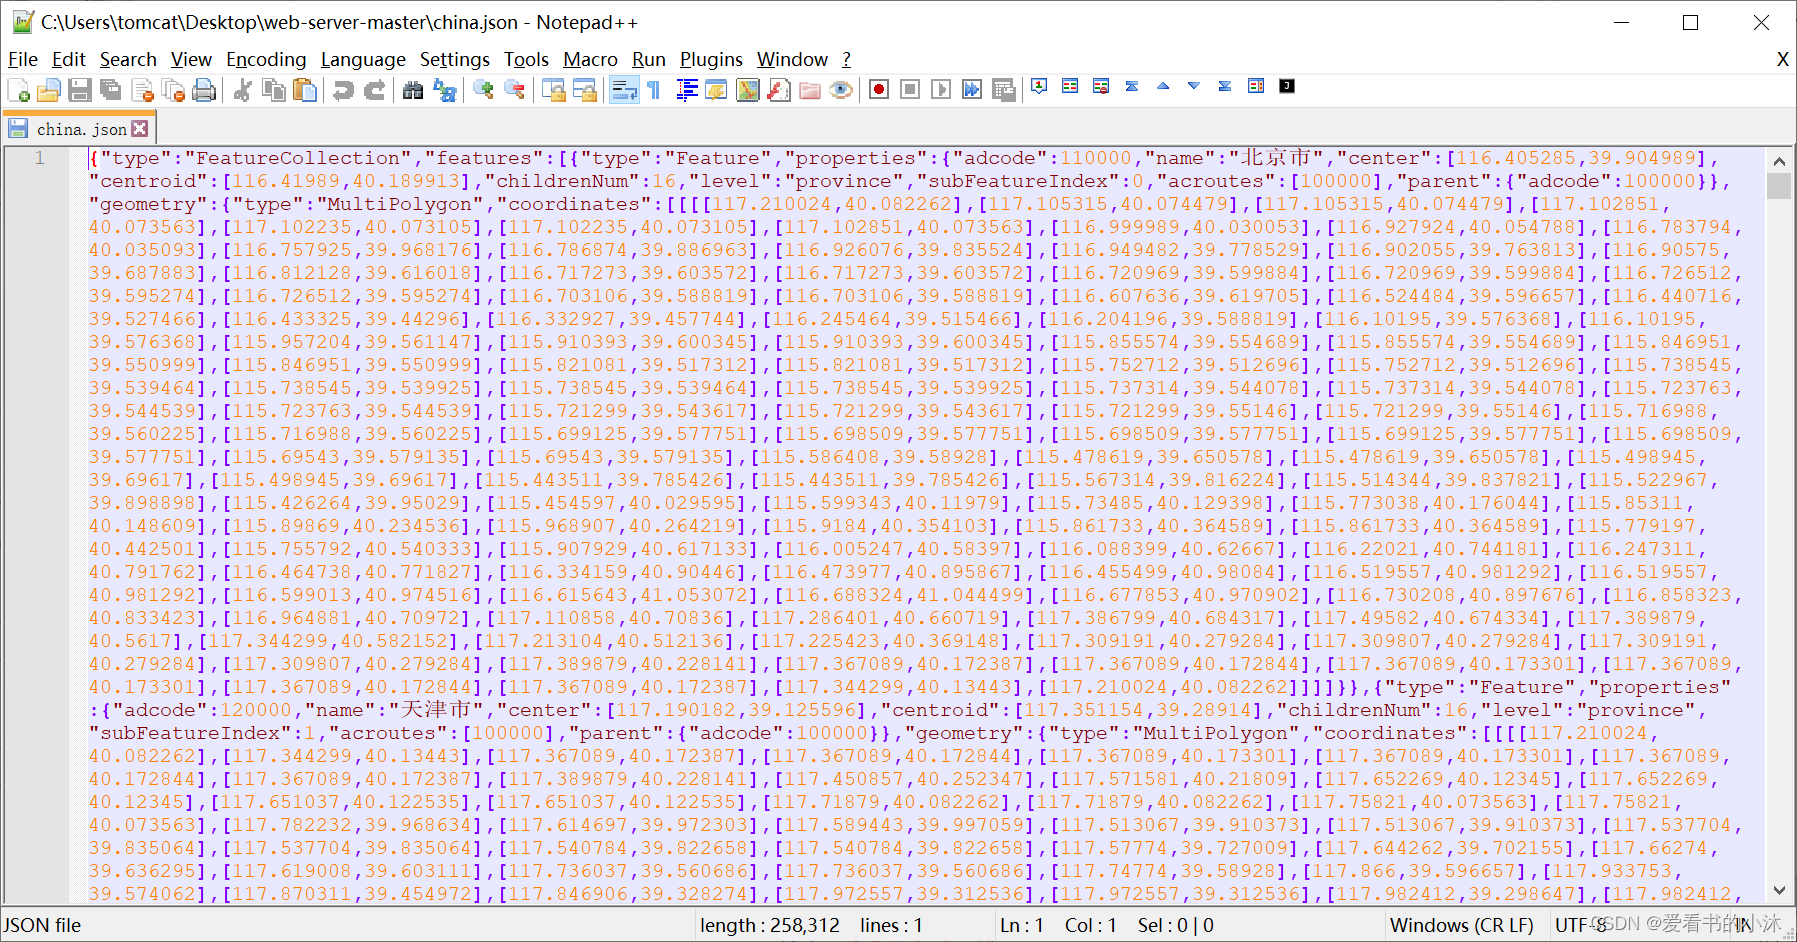The height and width of the screenshot is (942, 1797).
Task: Print the document with printer icon
Action: 204,90
